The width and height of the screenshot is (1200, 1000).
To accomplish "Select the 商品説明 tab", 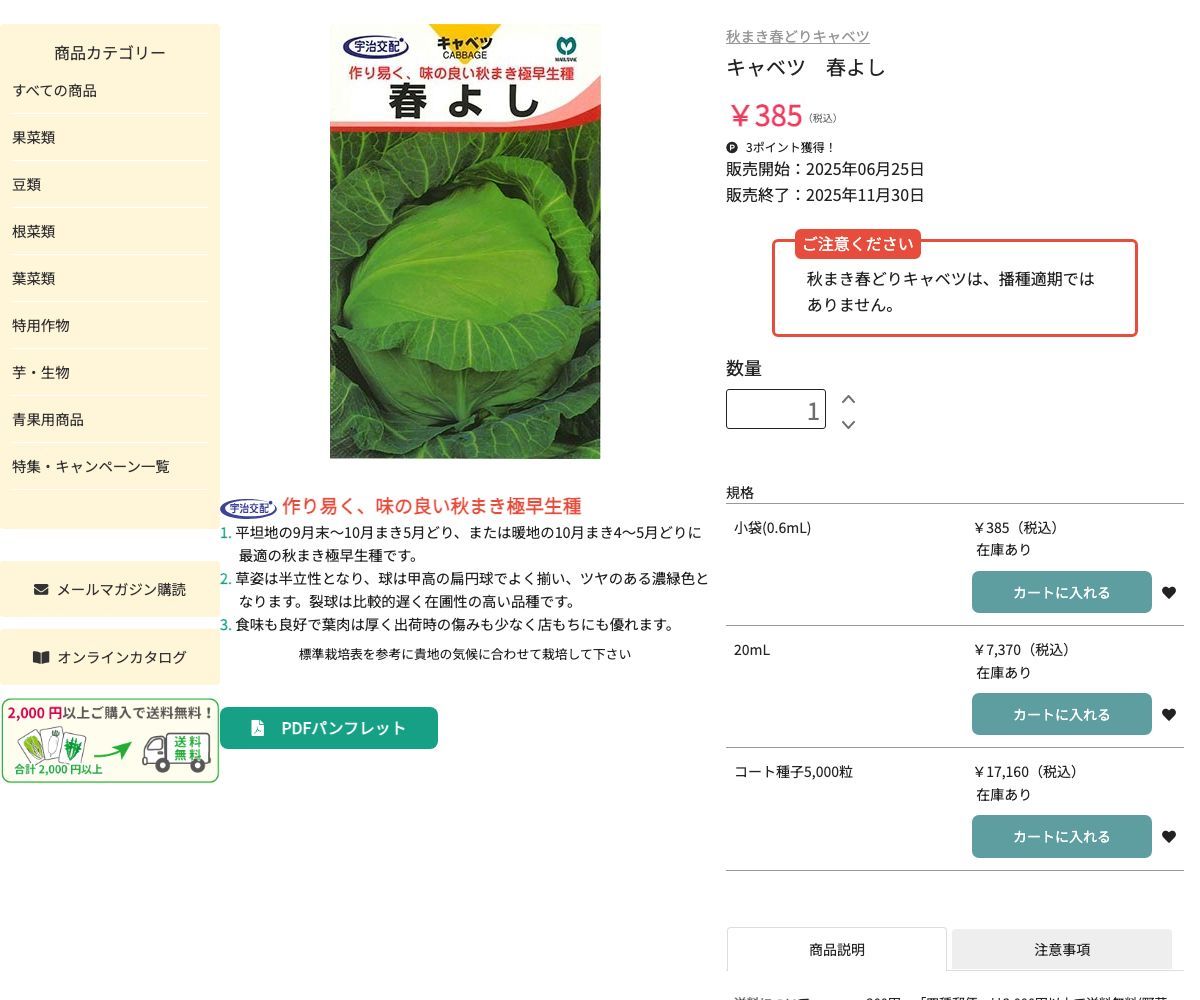I will pos(836,949).
